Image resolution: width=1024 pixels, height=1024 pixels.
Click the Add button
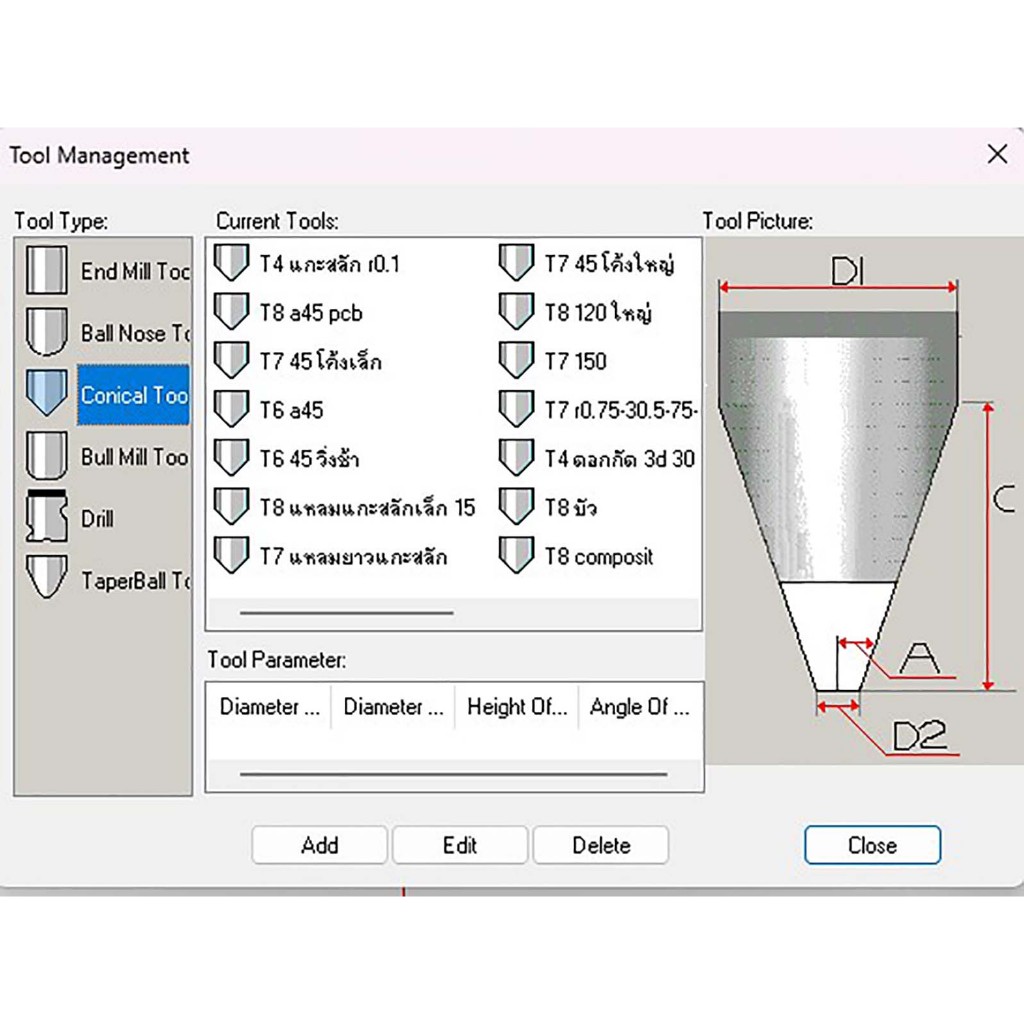(320, 845)
